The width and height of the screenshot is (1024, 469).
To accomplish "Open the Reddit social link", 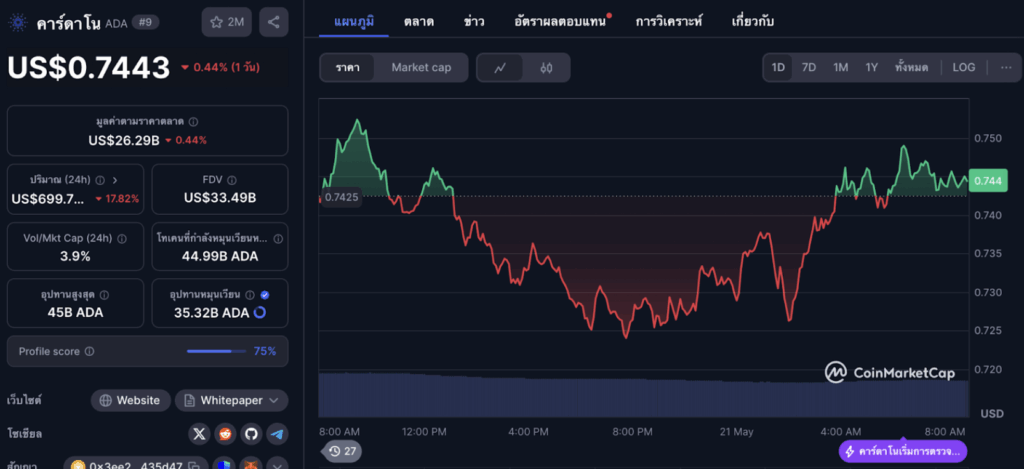I will (x=226, y=433).
